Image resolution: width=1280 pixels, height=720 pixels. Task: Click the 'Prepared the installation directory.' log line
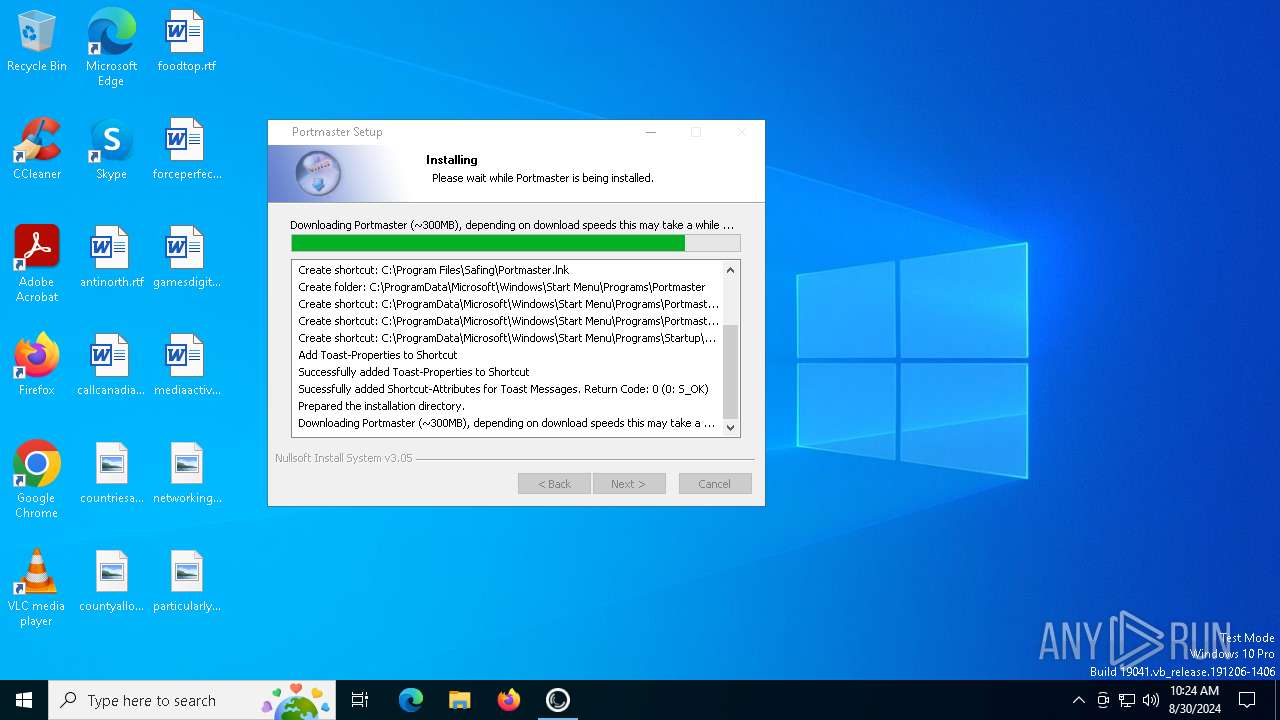click(382, 406)
